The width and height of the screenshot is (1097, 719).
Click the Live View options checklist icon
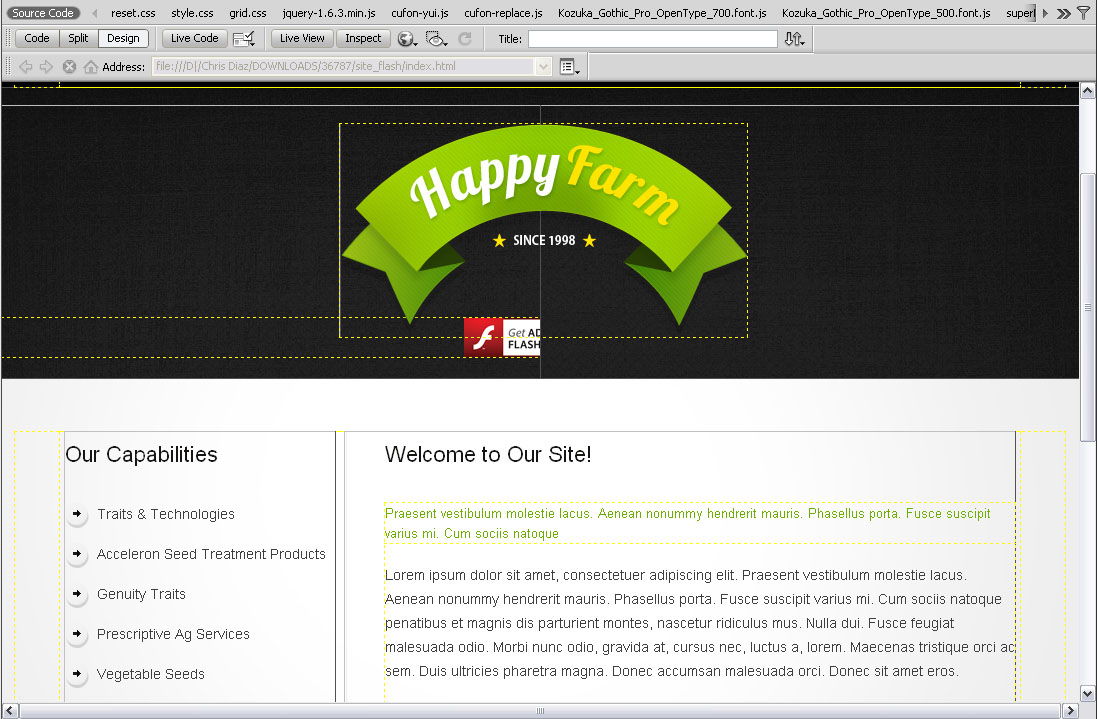[243, 39]
